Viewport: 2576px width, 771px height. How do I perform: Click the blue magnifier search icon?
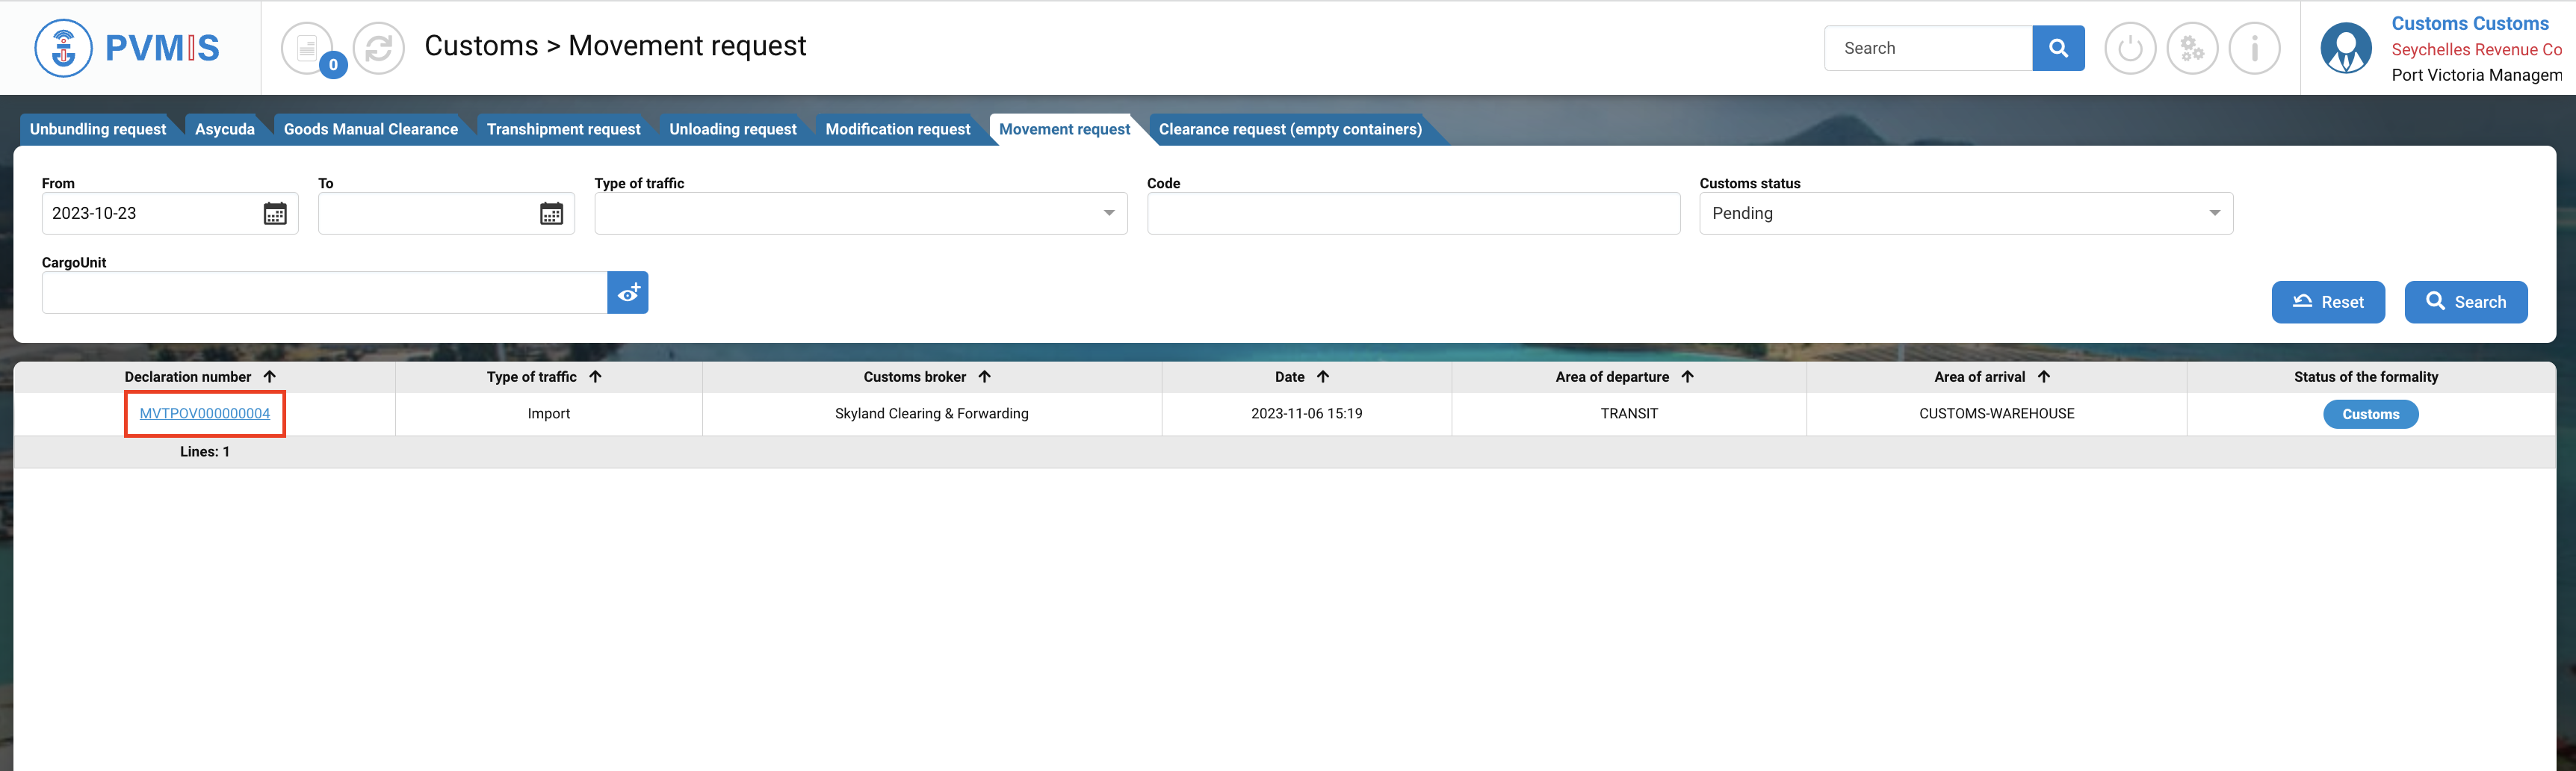coord(2058,48)
